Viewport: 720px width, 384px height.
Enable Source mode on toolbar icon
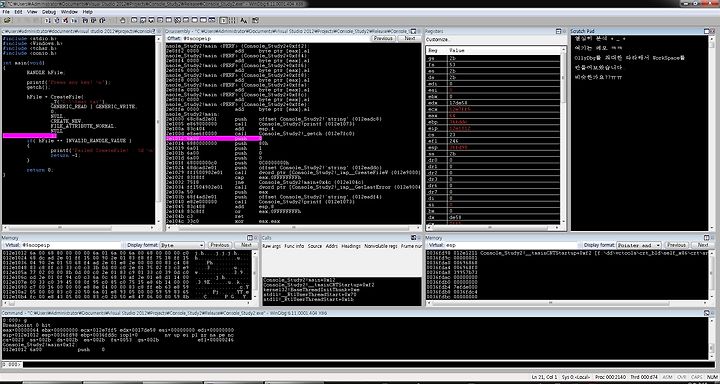pos(223,20)
